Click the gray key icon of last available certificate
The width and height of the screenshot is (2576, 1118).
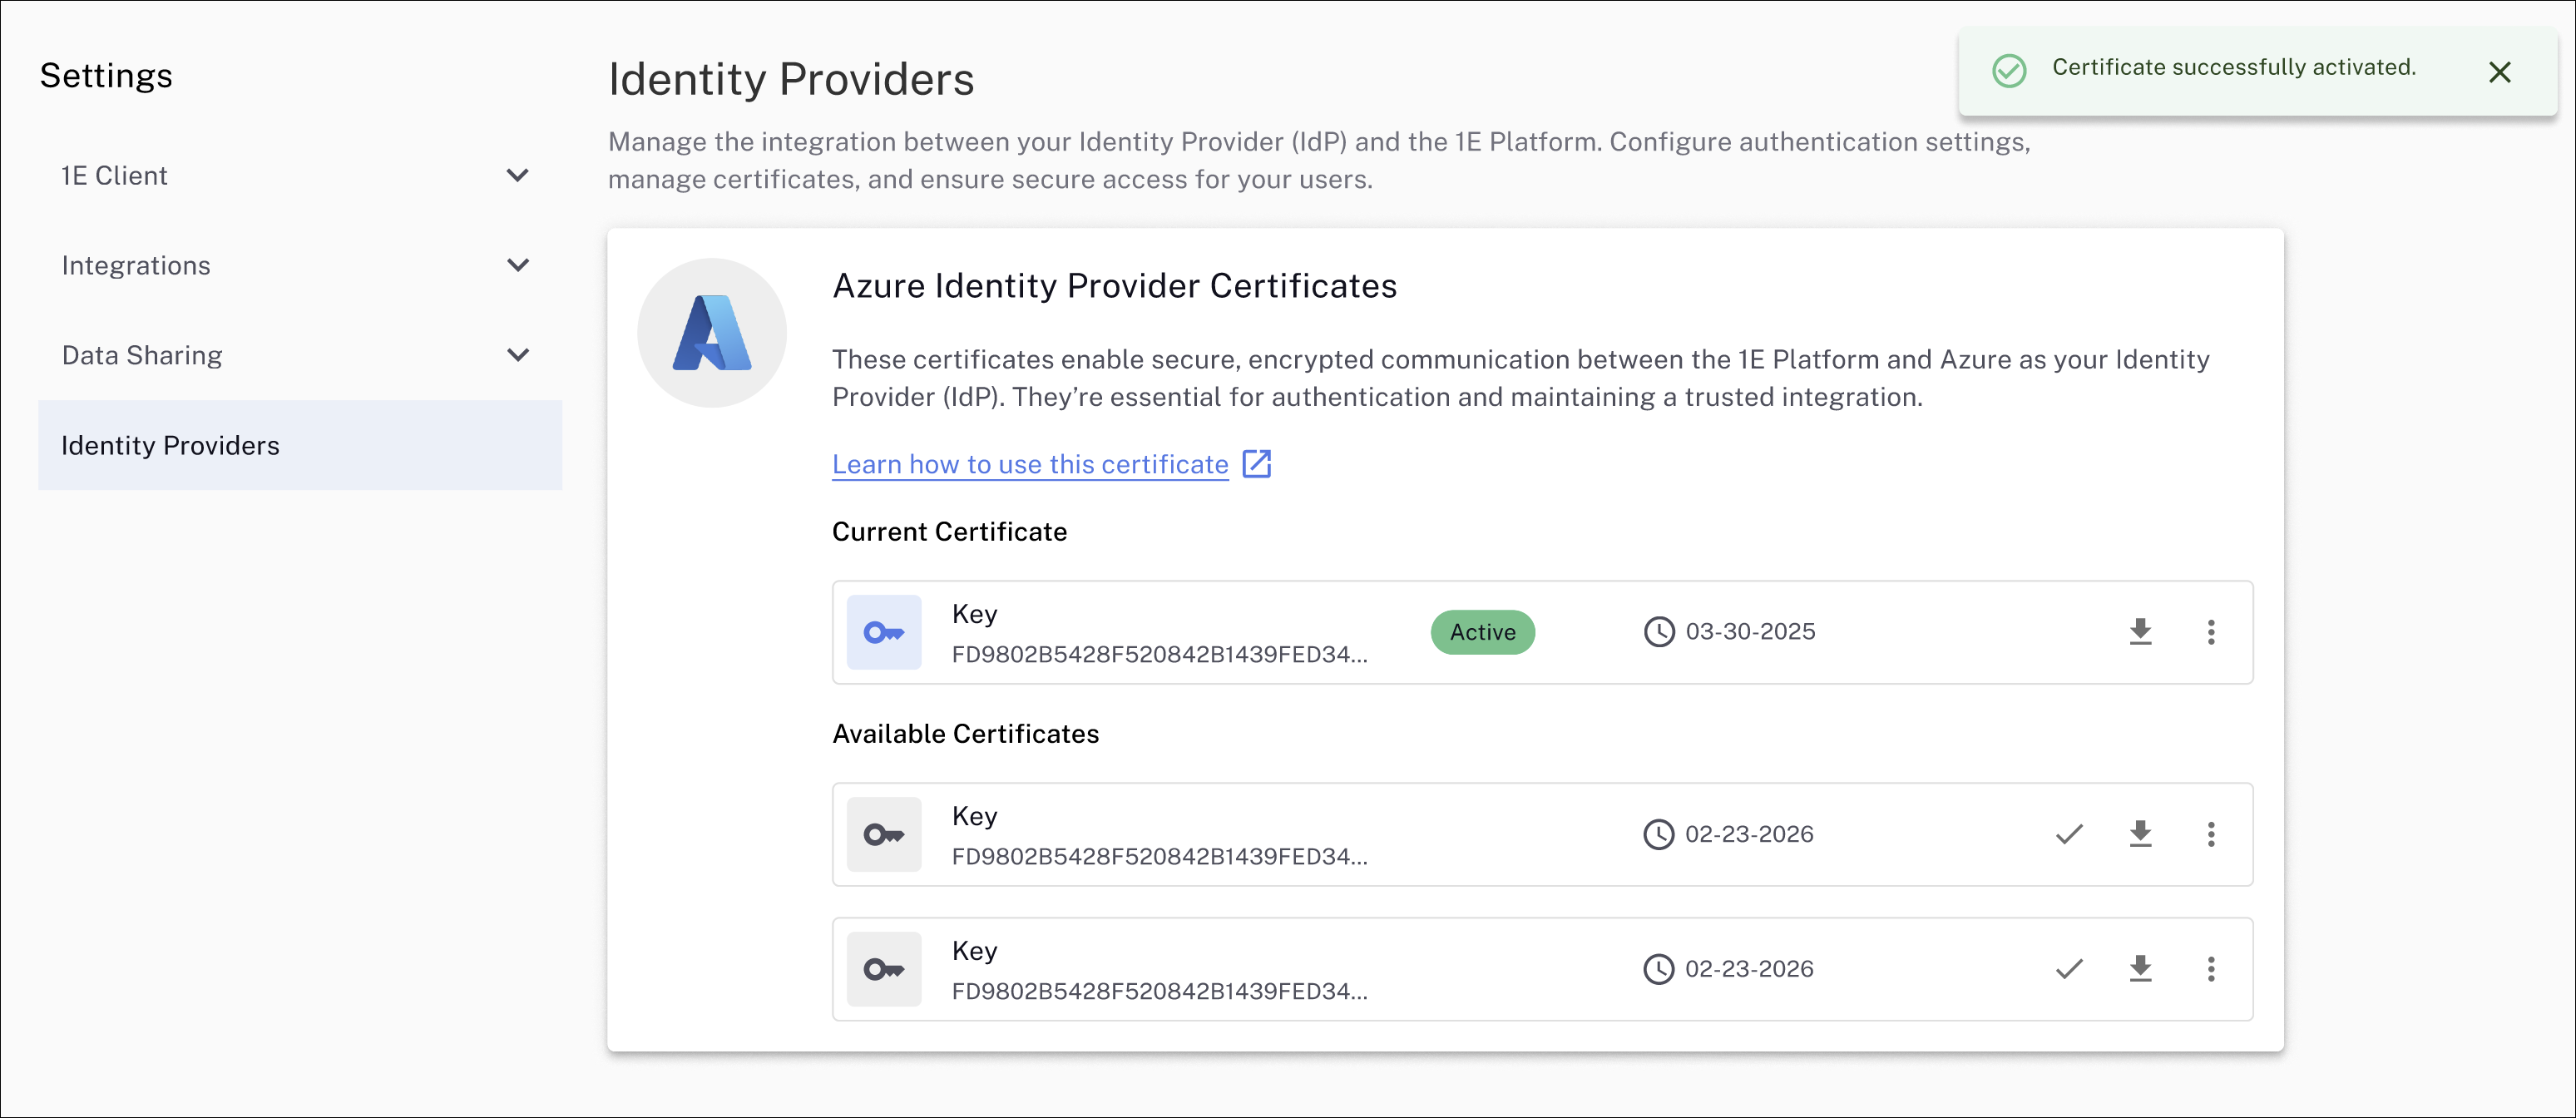[x=884, y=969]
